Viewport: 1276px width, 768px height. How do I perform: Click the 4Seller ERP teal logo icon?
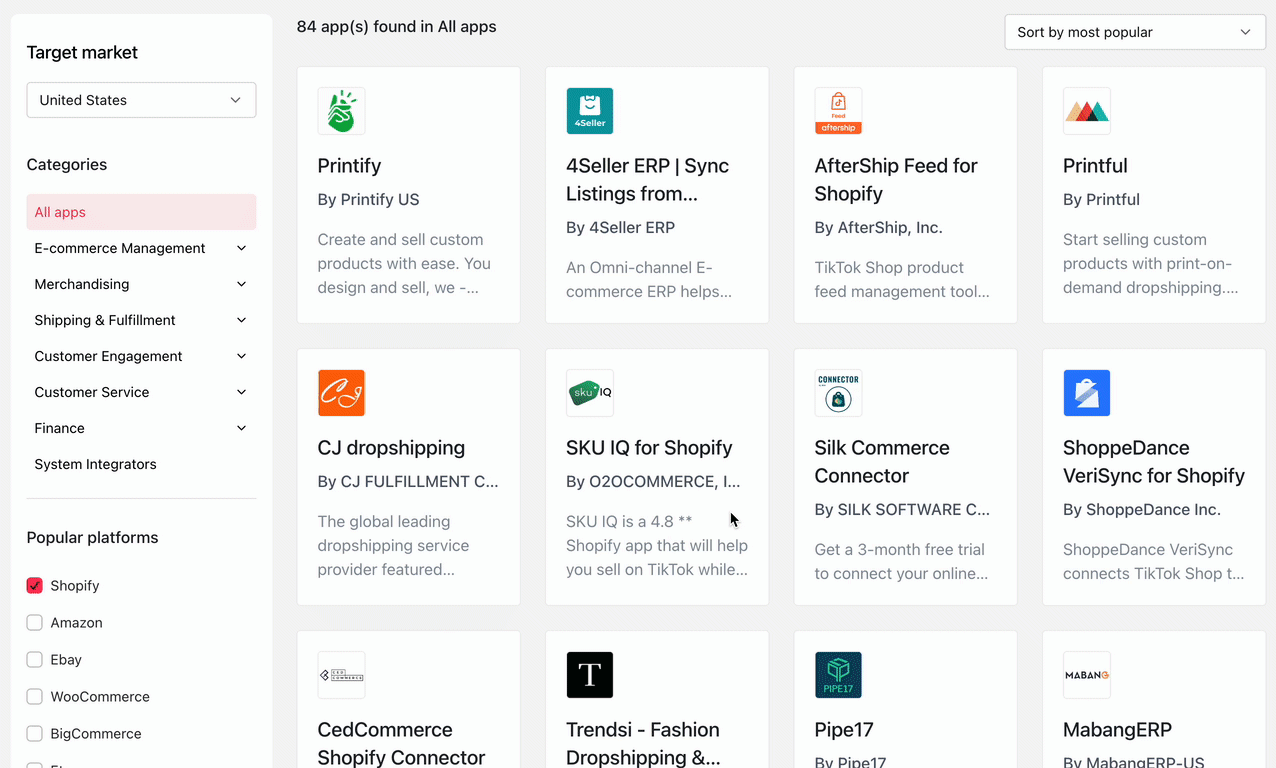click(x=589, y=111)
